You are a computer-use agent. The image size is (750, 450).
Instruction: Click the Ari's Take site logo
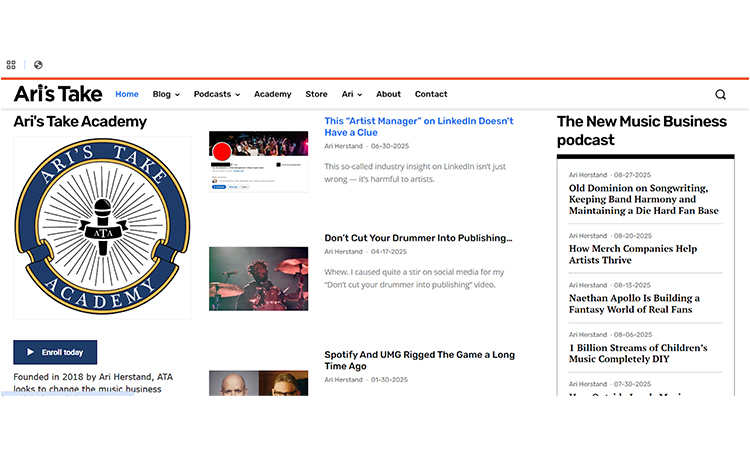58,94
